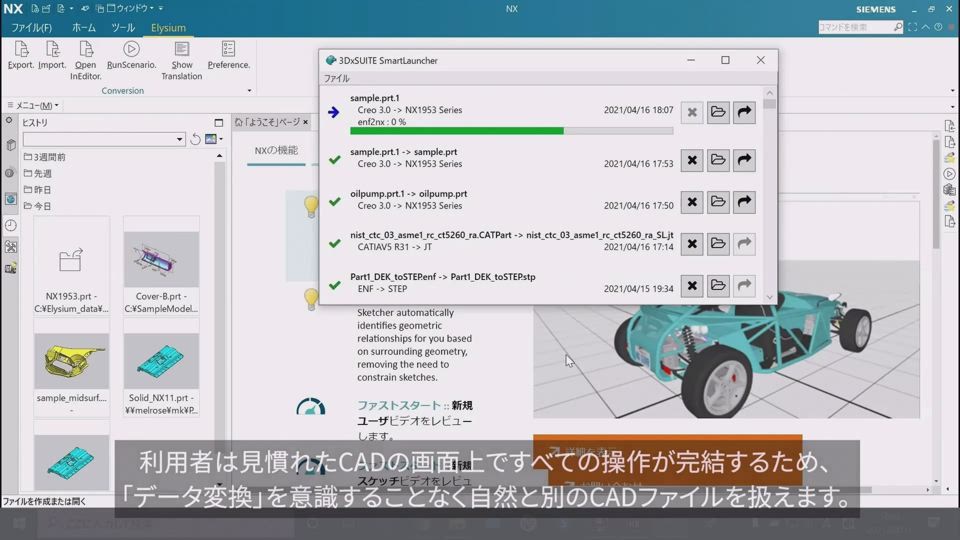The height and width of the screenshot is (540, 960).
Task: Delete the Part1_DEK_toSTEP entry
Action: (x=692, y=285)
